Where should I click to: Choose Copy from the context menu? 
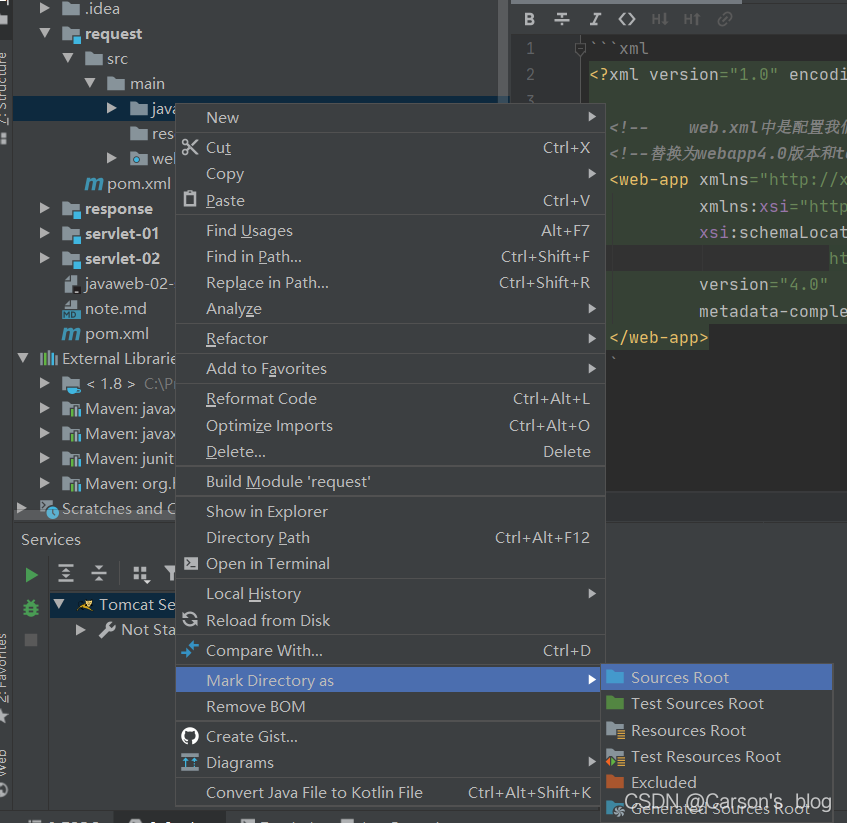(x=390, y=173)
